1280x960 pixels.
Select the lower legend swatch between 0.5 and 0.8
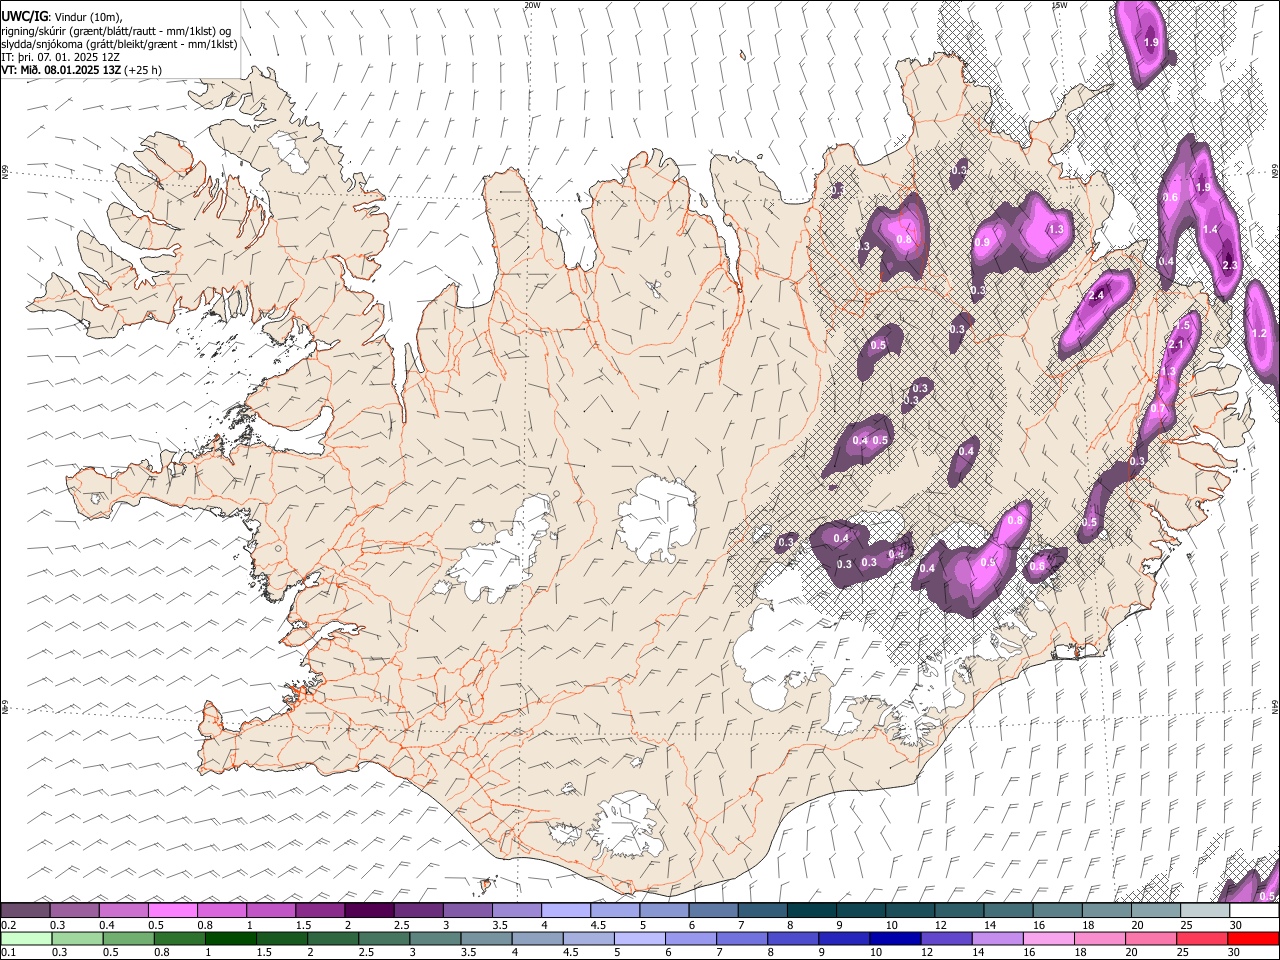tap(128, 938)
